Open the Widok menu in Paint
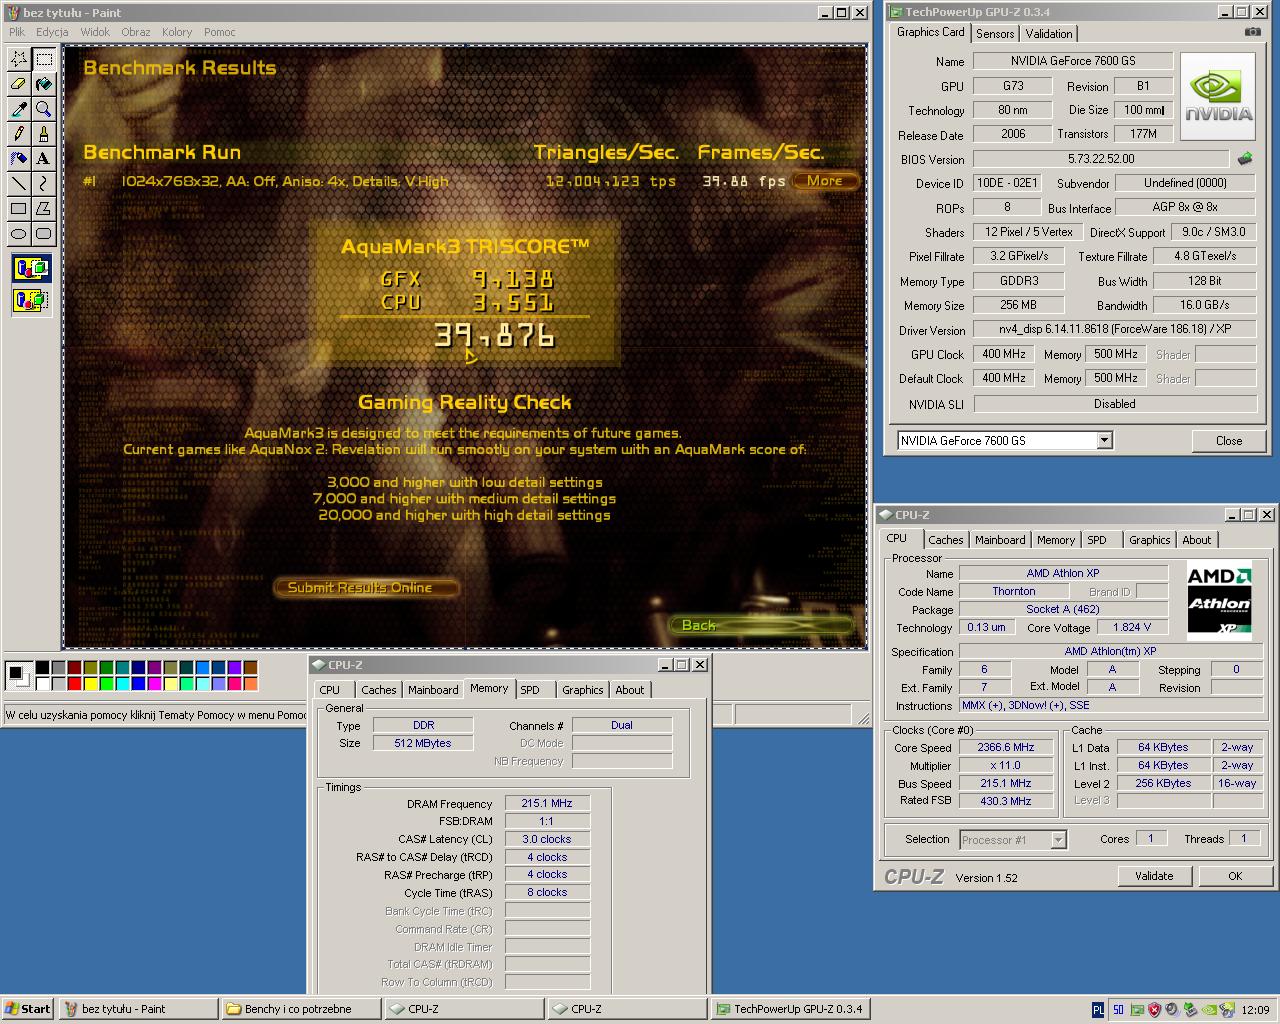Image resolution: width=1280 pixels, height=1024 pixels. (95, 32)
